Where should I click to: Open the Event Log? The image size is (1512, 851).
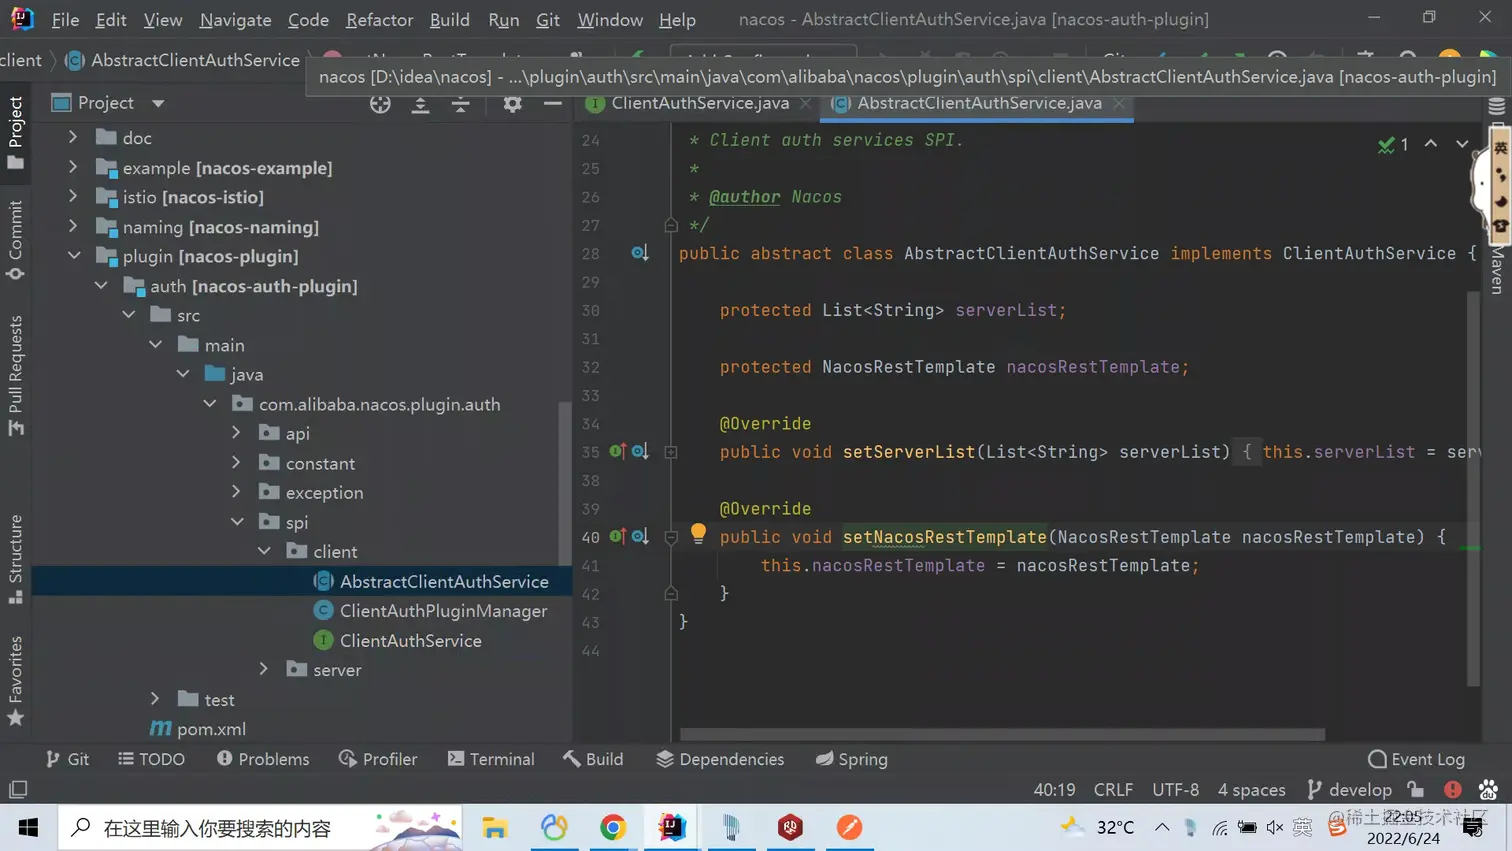point(1416,759)
